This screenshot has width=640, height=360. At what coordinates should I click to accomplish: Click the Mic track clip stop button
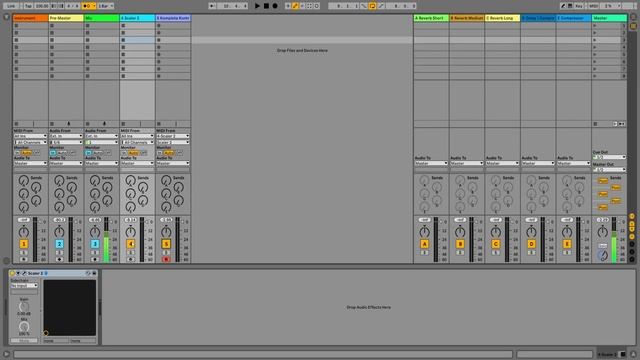click(x=87, y=124)
